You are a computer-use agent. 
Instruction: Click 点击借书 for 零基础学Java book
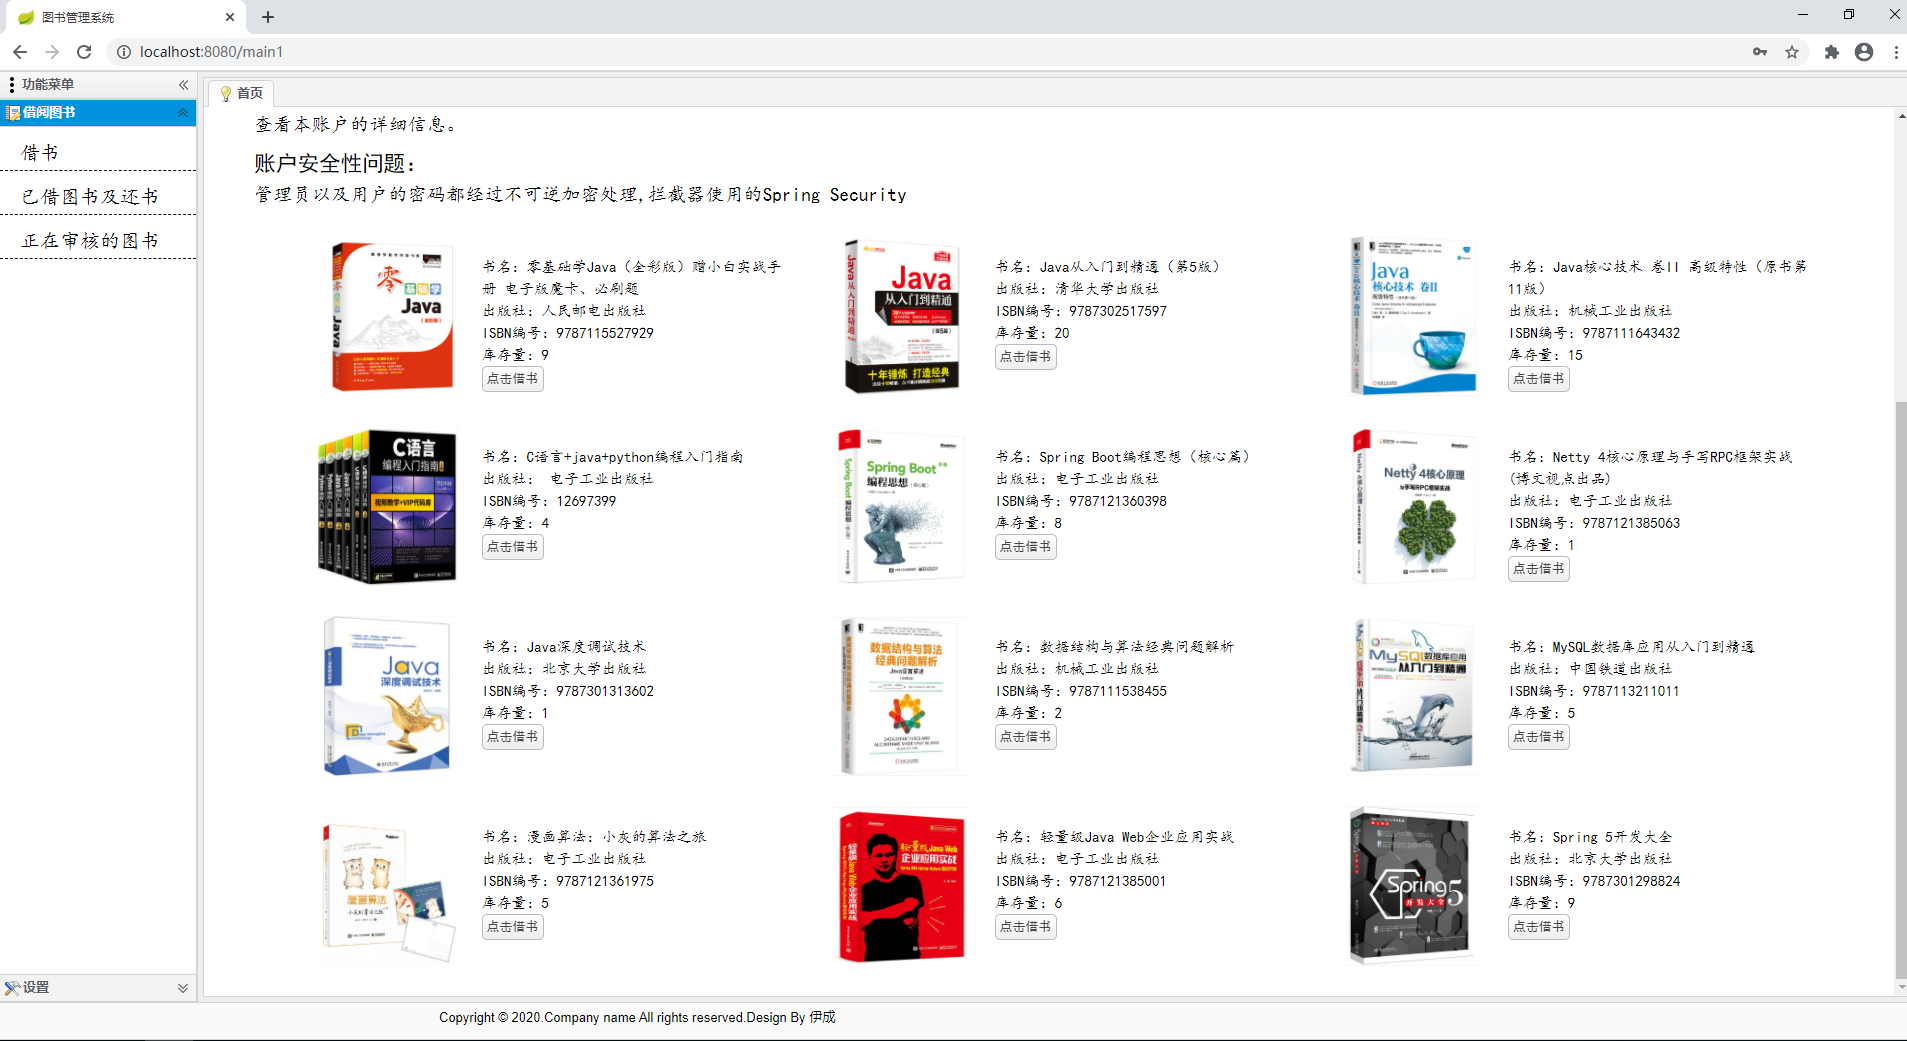tap(512, 379)
